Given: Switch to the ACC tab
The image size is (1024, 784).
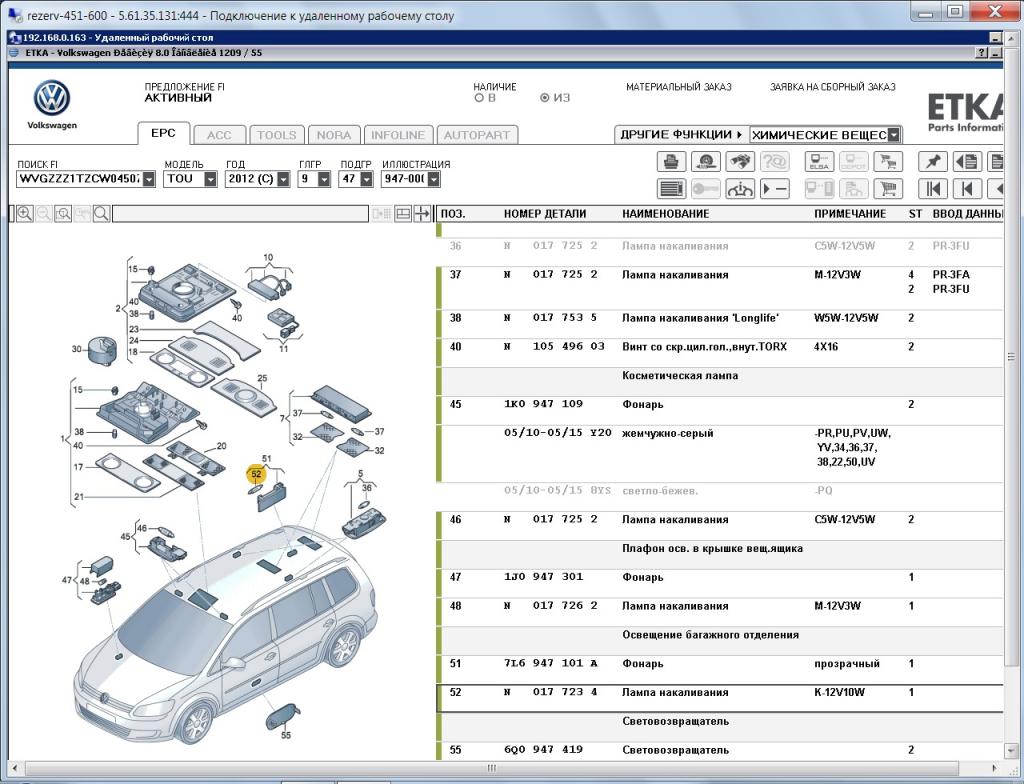Looking at the screenshot, I should click(219, 135).
